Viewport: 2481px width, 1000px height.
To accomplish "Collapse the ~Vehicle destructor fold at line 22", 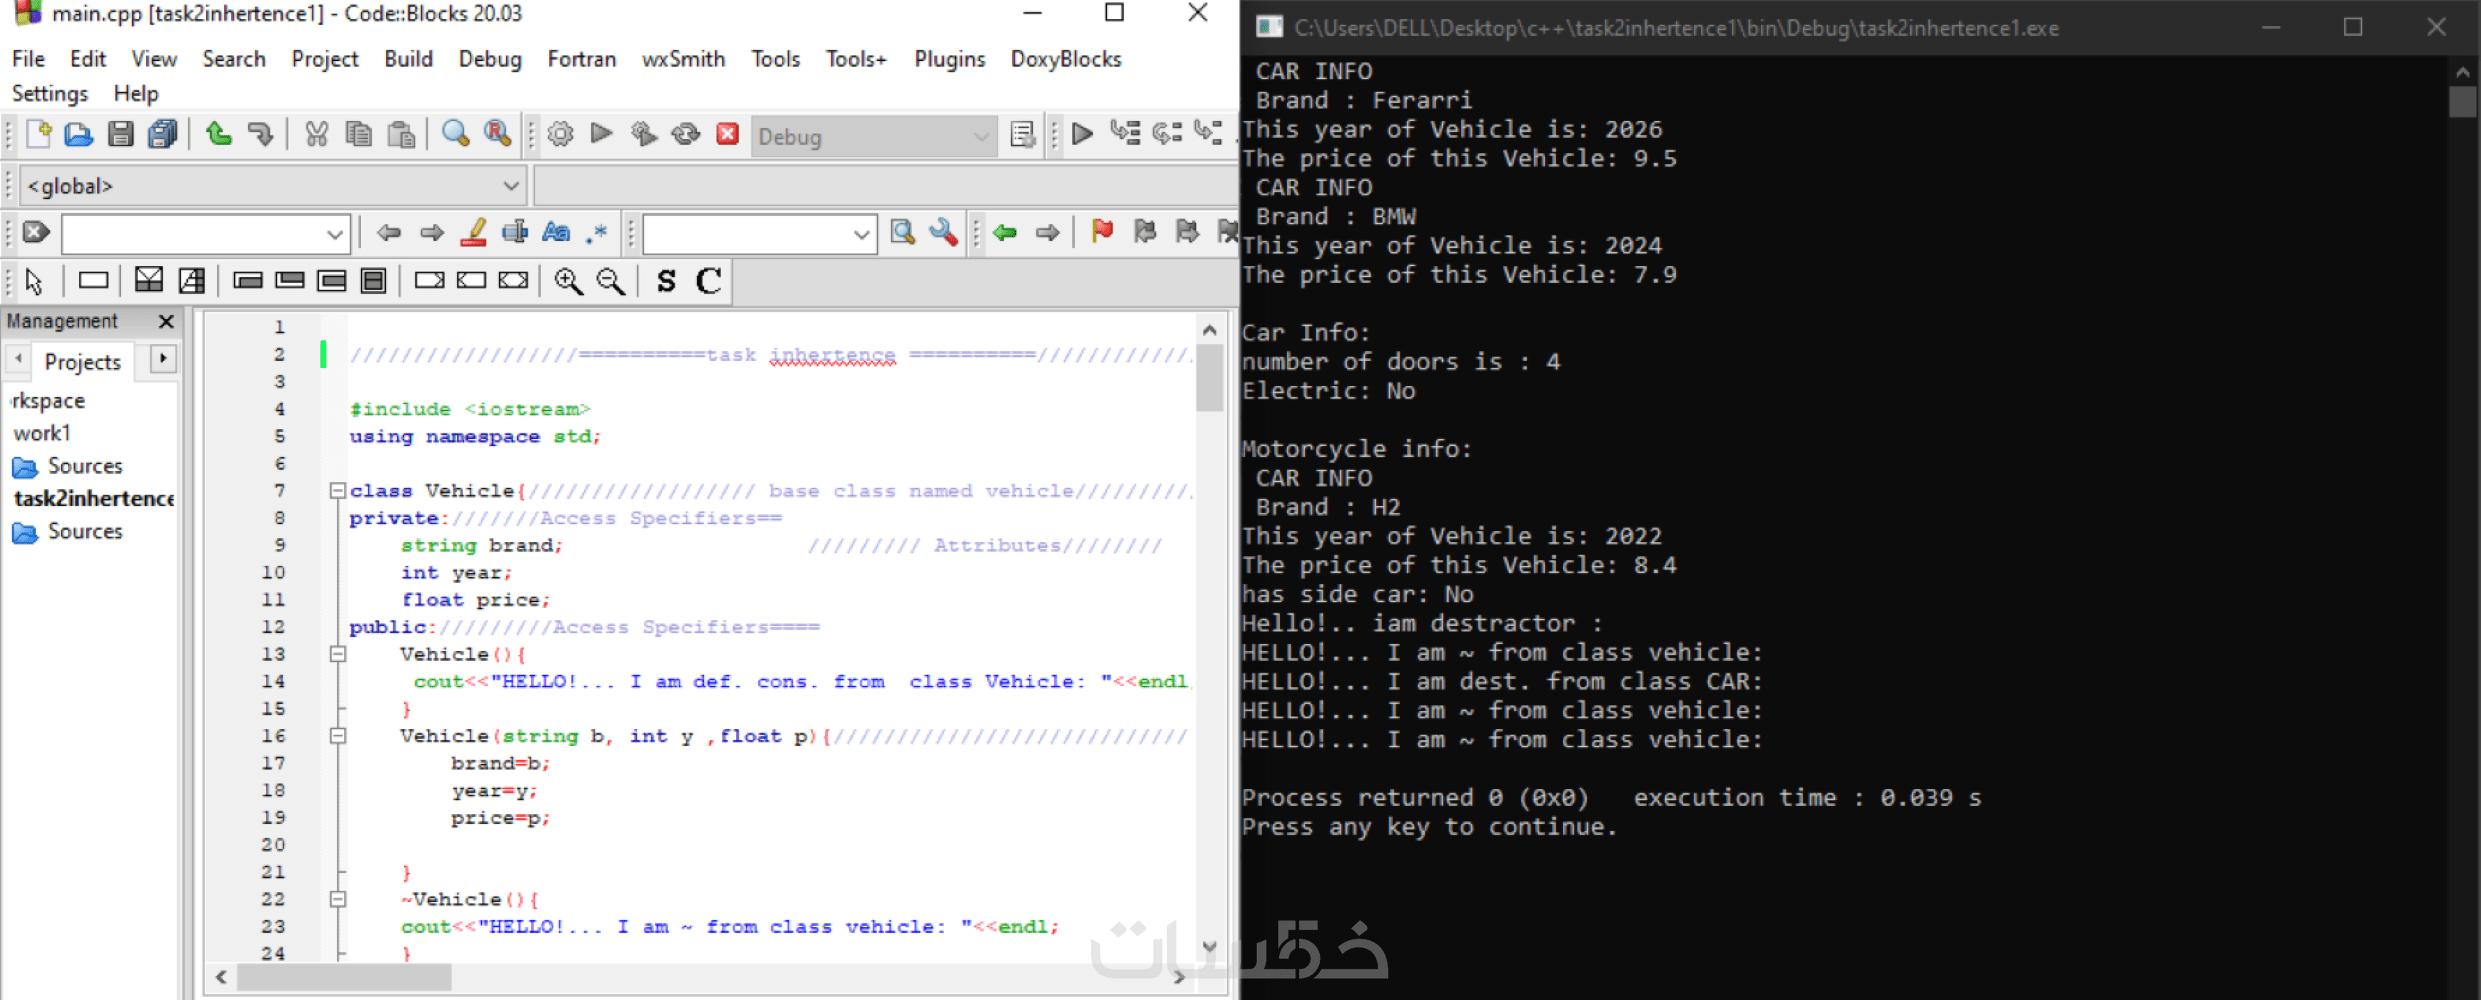I will 338,899.
